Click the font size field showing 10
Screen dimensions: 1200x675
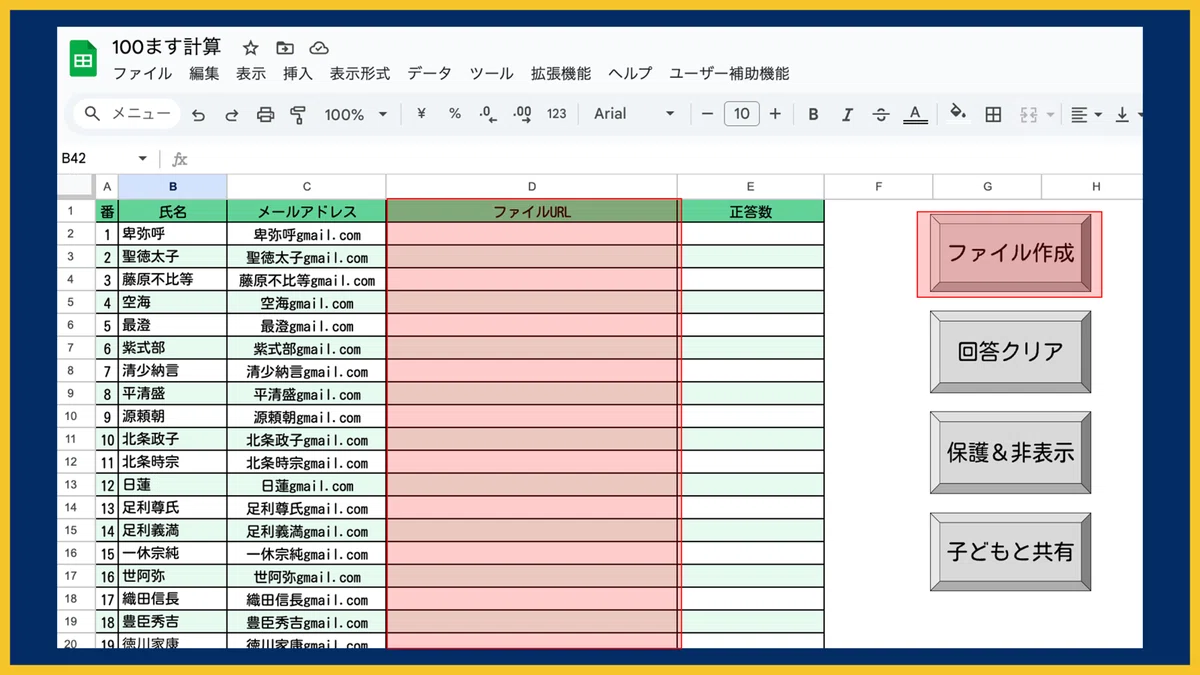[x=741, y=114]
